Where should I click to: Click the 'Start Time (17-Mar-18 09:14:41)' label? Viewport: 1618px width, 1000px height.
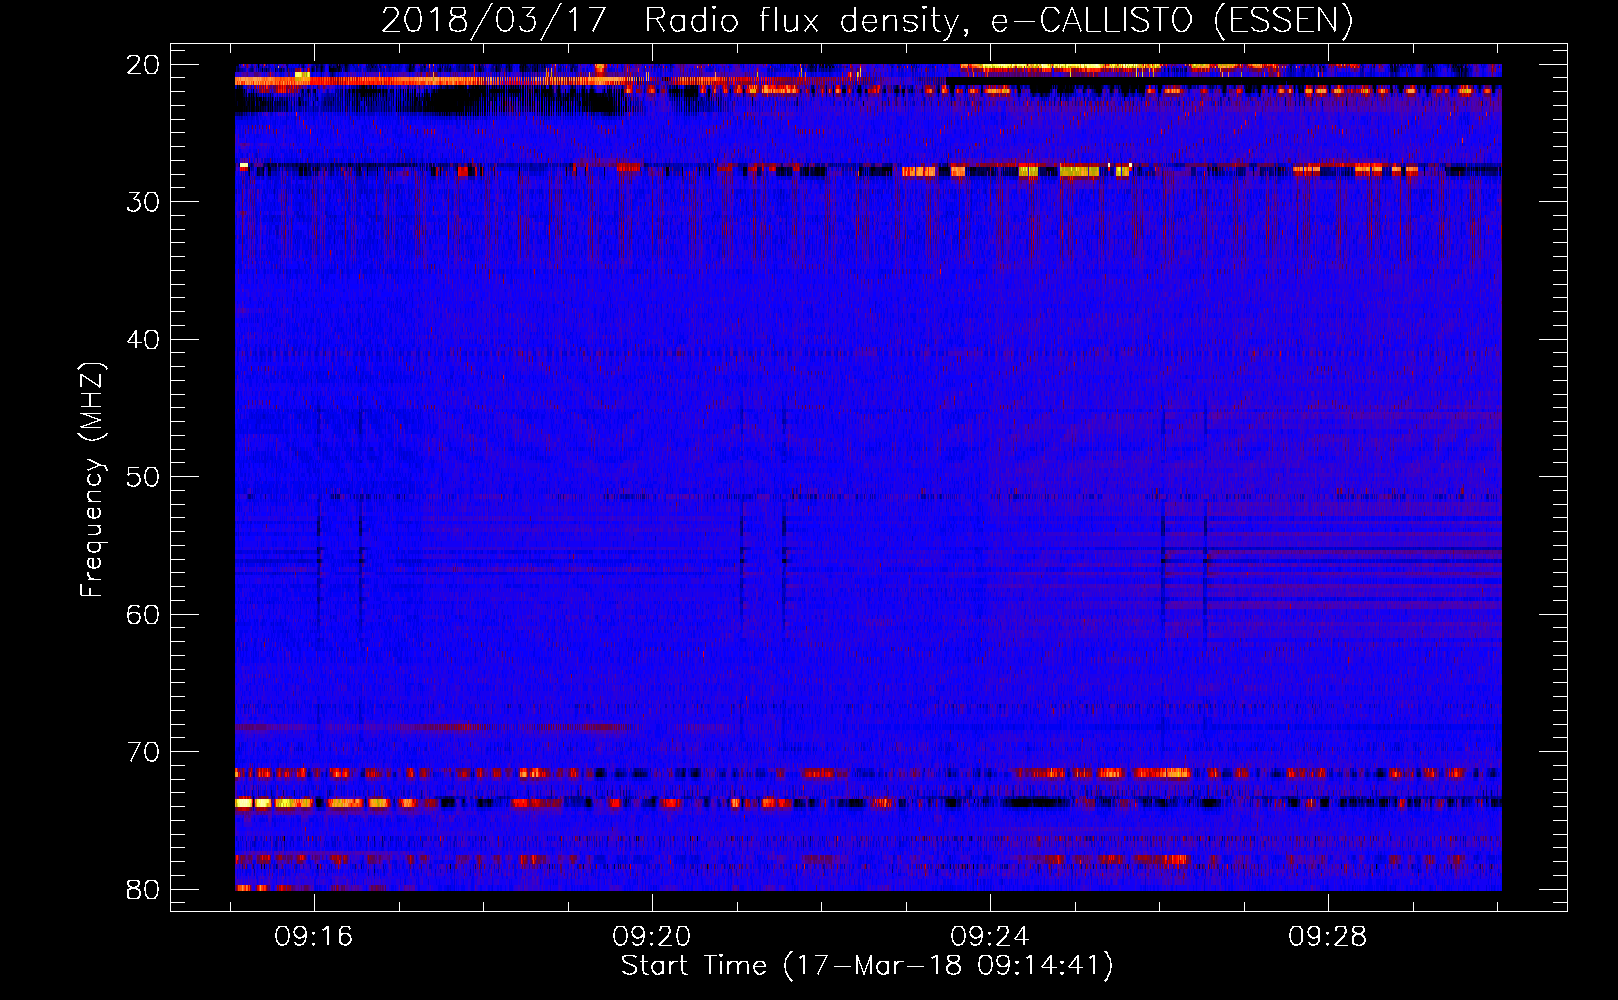(x=867, y=966)
